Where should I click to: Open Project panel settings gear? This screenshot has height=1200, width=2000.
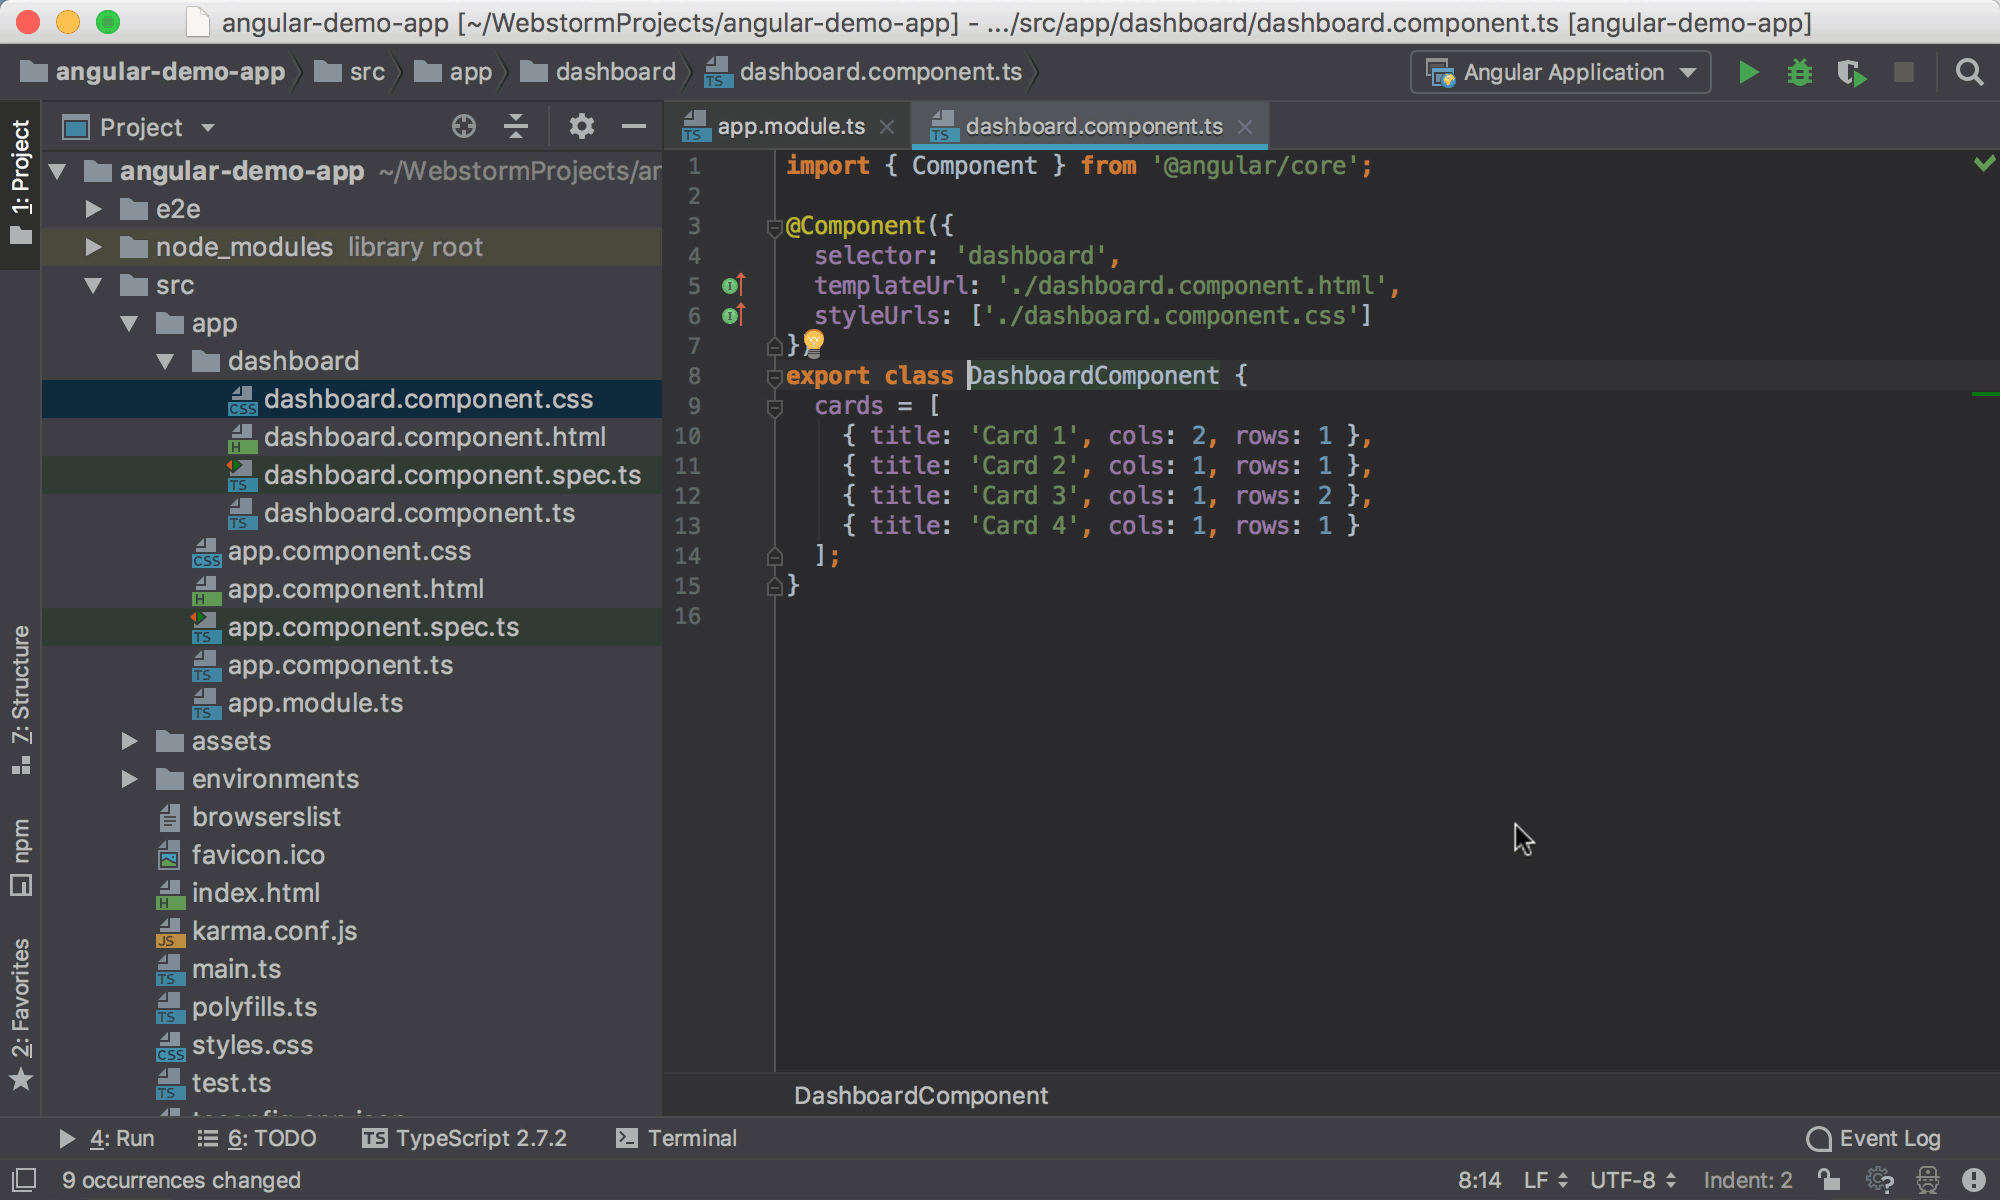pyautogui.click(x=581, y=126)
